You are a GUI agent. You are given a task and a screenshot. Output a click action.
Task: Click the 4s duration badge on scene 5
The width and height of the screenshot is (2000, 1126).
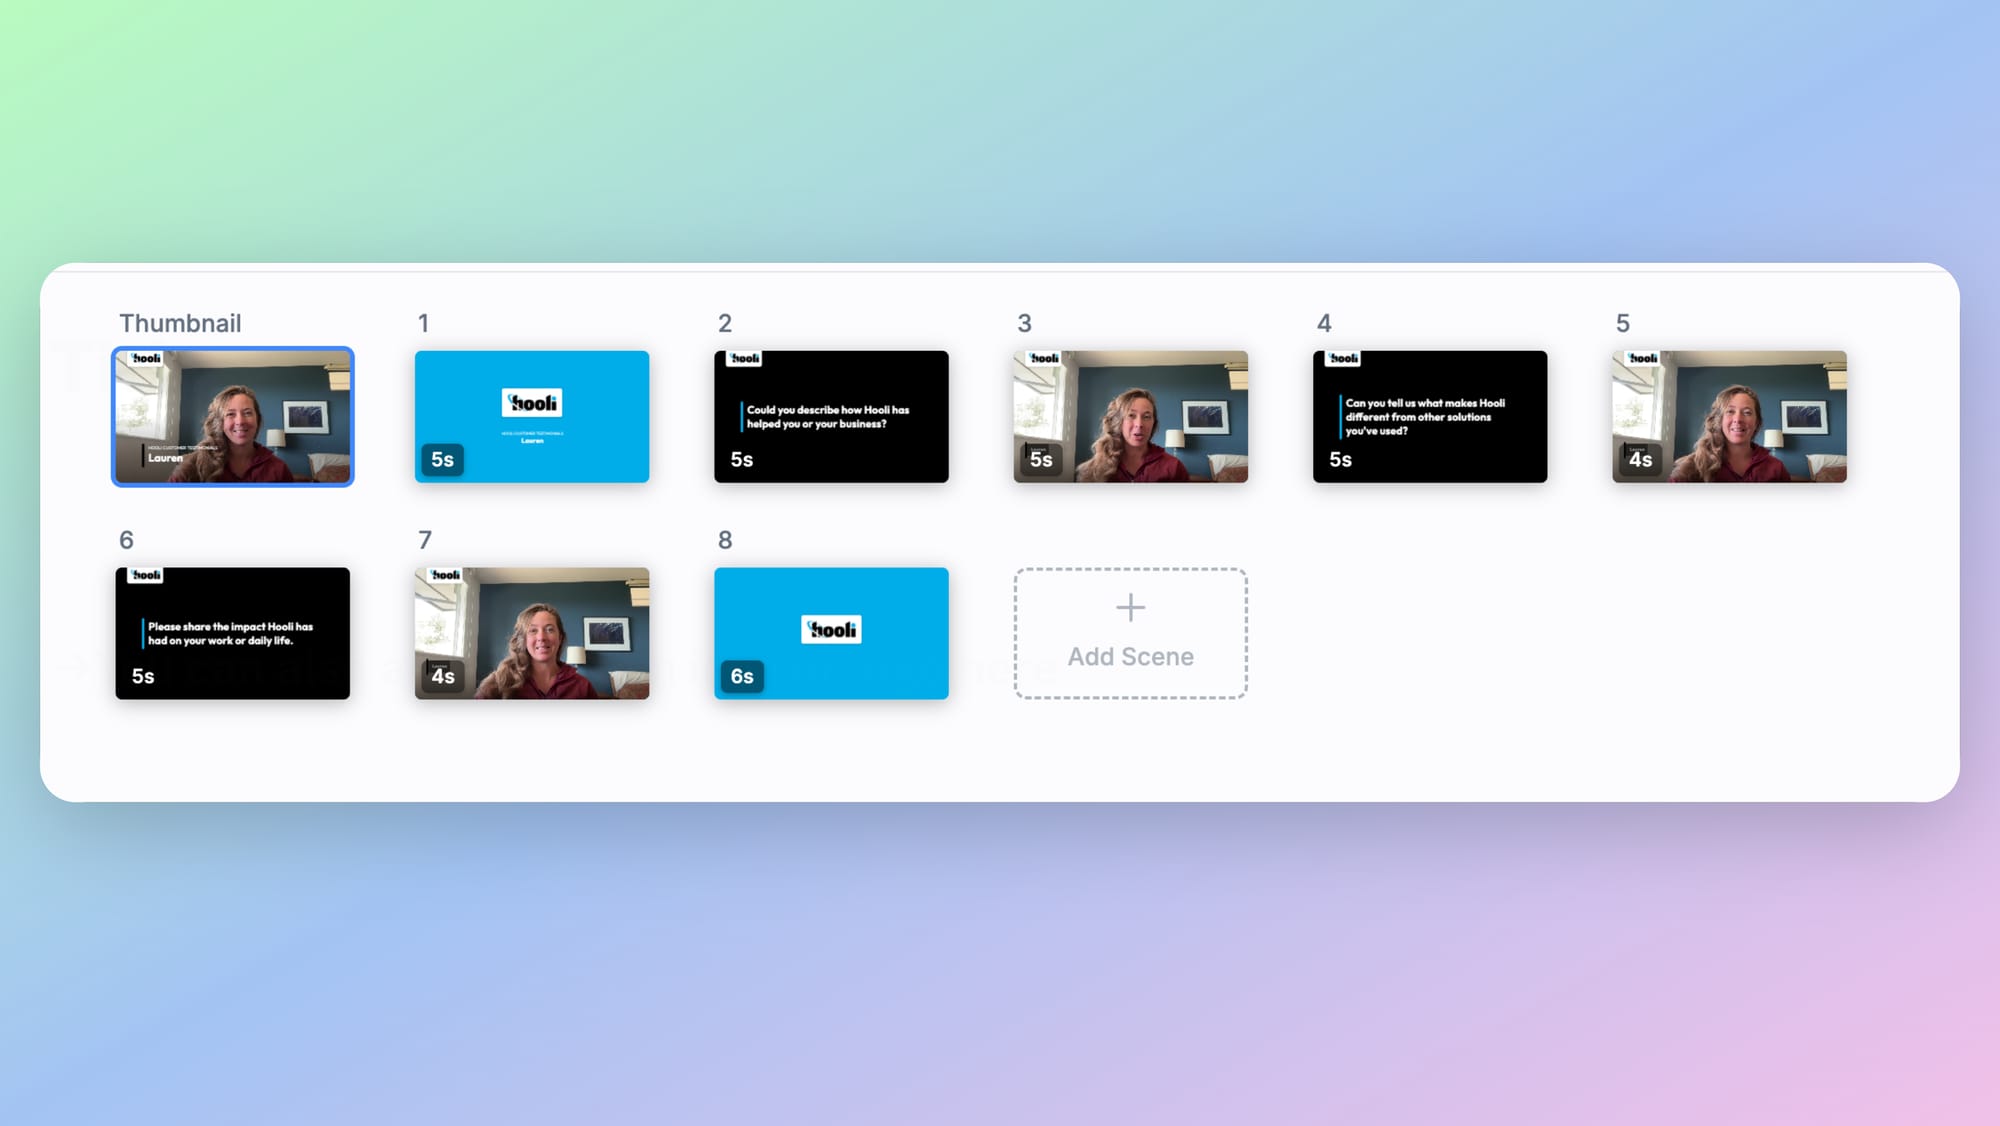pos(1640,459)
